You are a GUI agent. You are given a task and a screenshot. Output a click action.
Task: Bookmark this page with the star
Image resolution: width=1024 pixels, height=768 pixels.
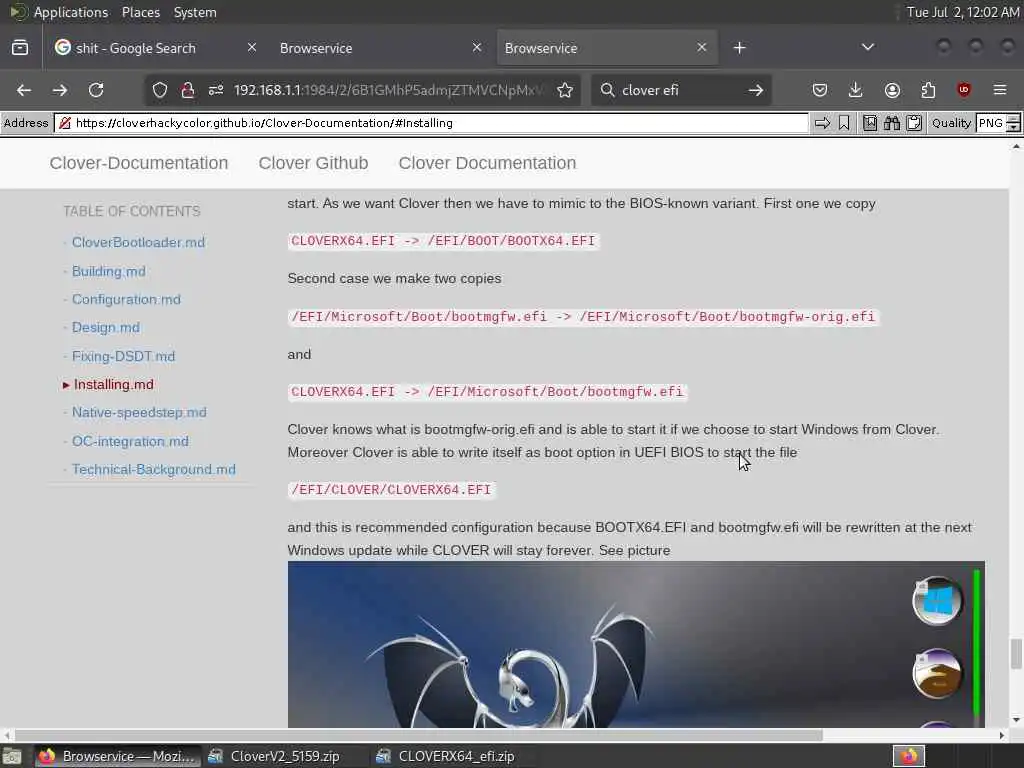tap(566, 90)
